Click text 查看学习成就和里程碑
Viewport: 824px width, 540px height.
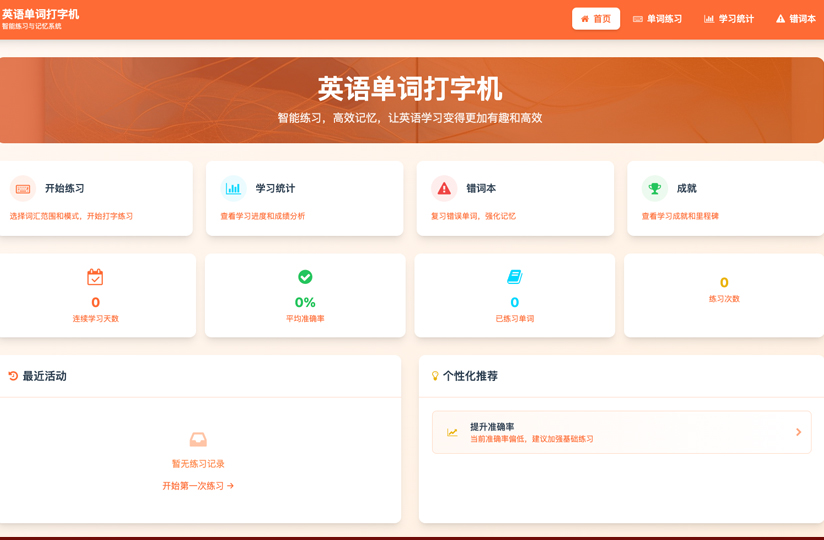[680, 216]
